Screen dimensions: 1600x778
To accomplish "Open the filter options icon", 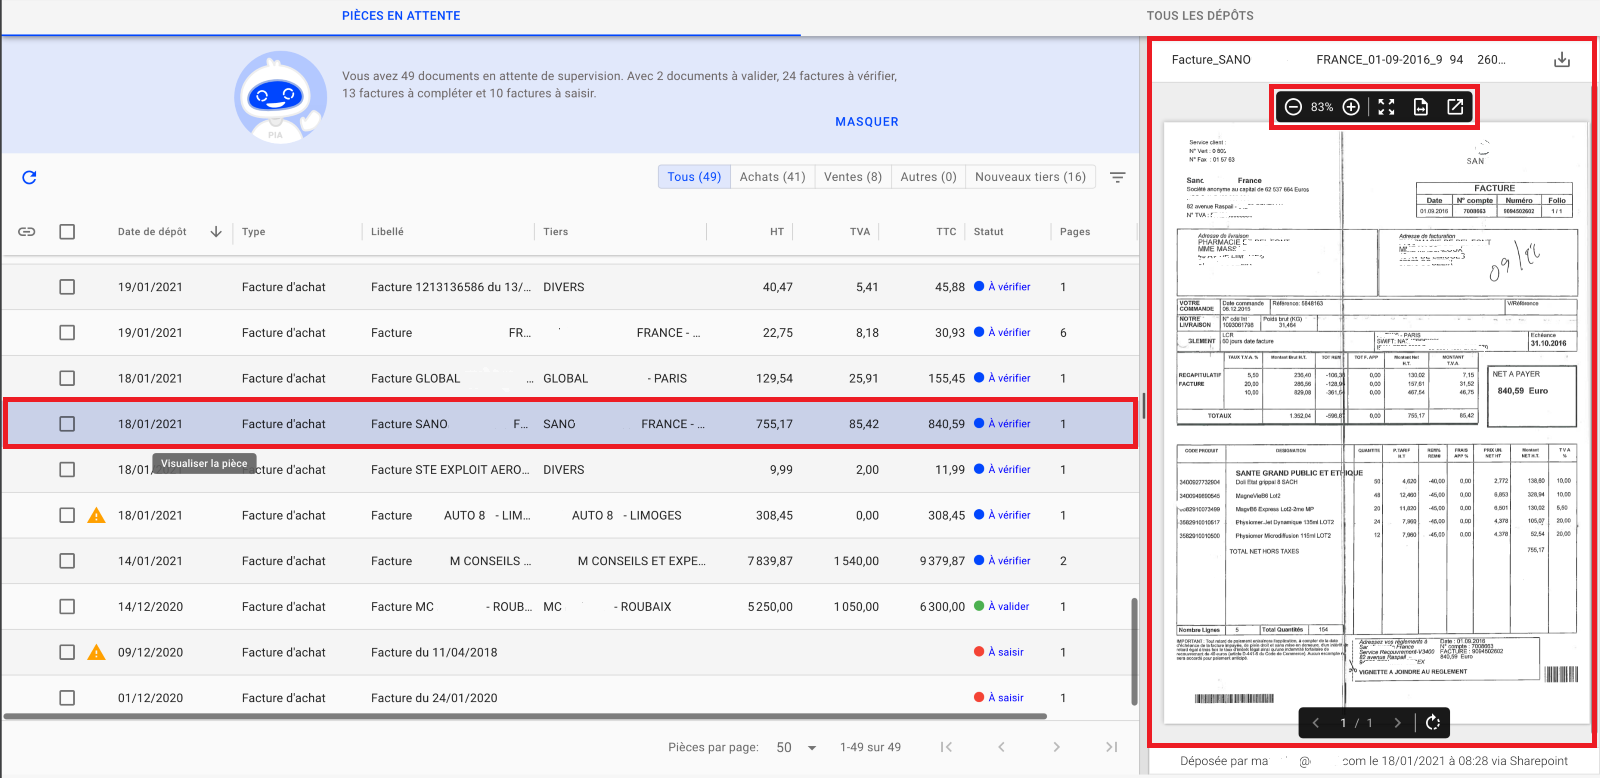I will pyautogui.click(x=1118, y=177).
